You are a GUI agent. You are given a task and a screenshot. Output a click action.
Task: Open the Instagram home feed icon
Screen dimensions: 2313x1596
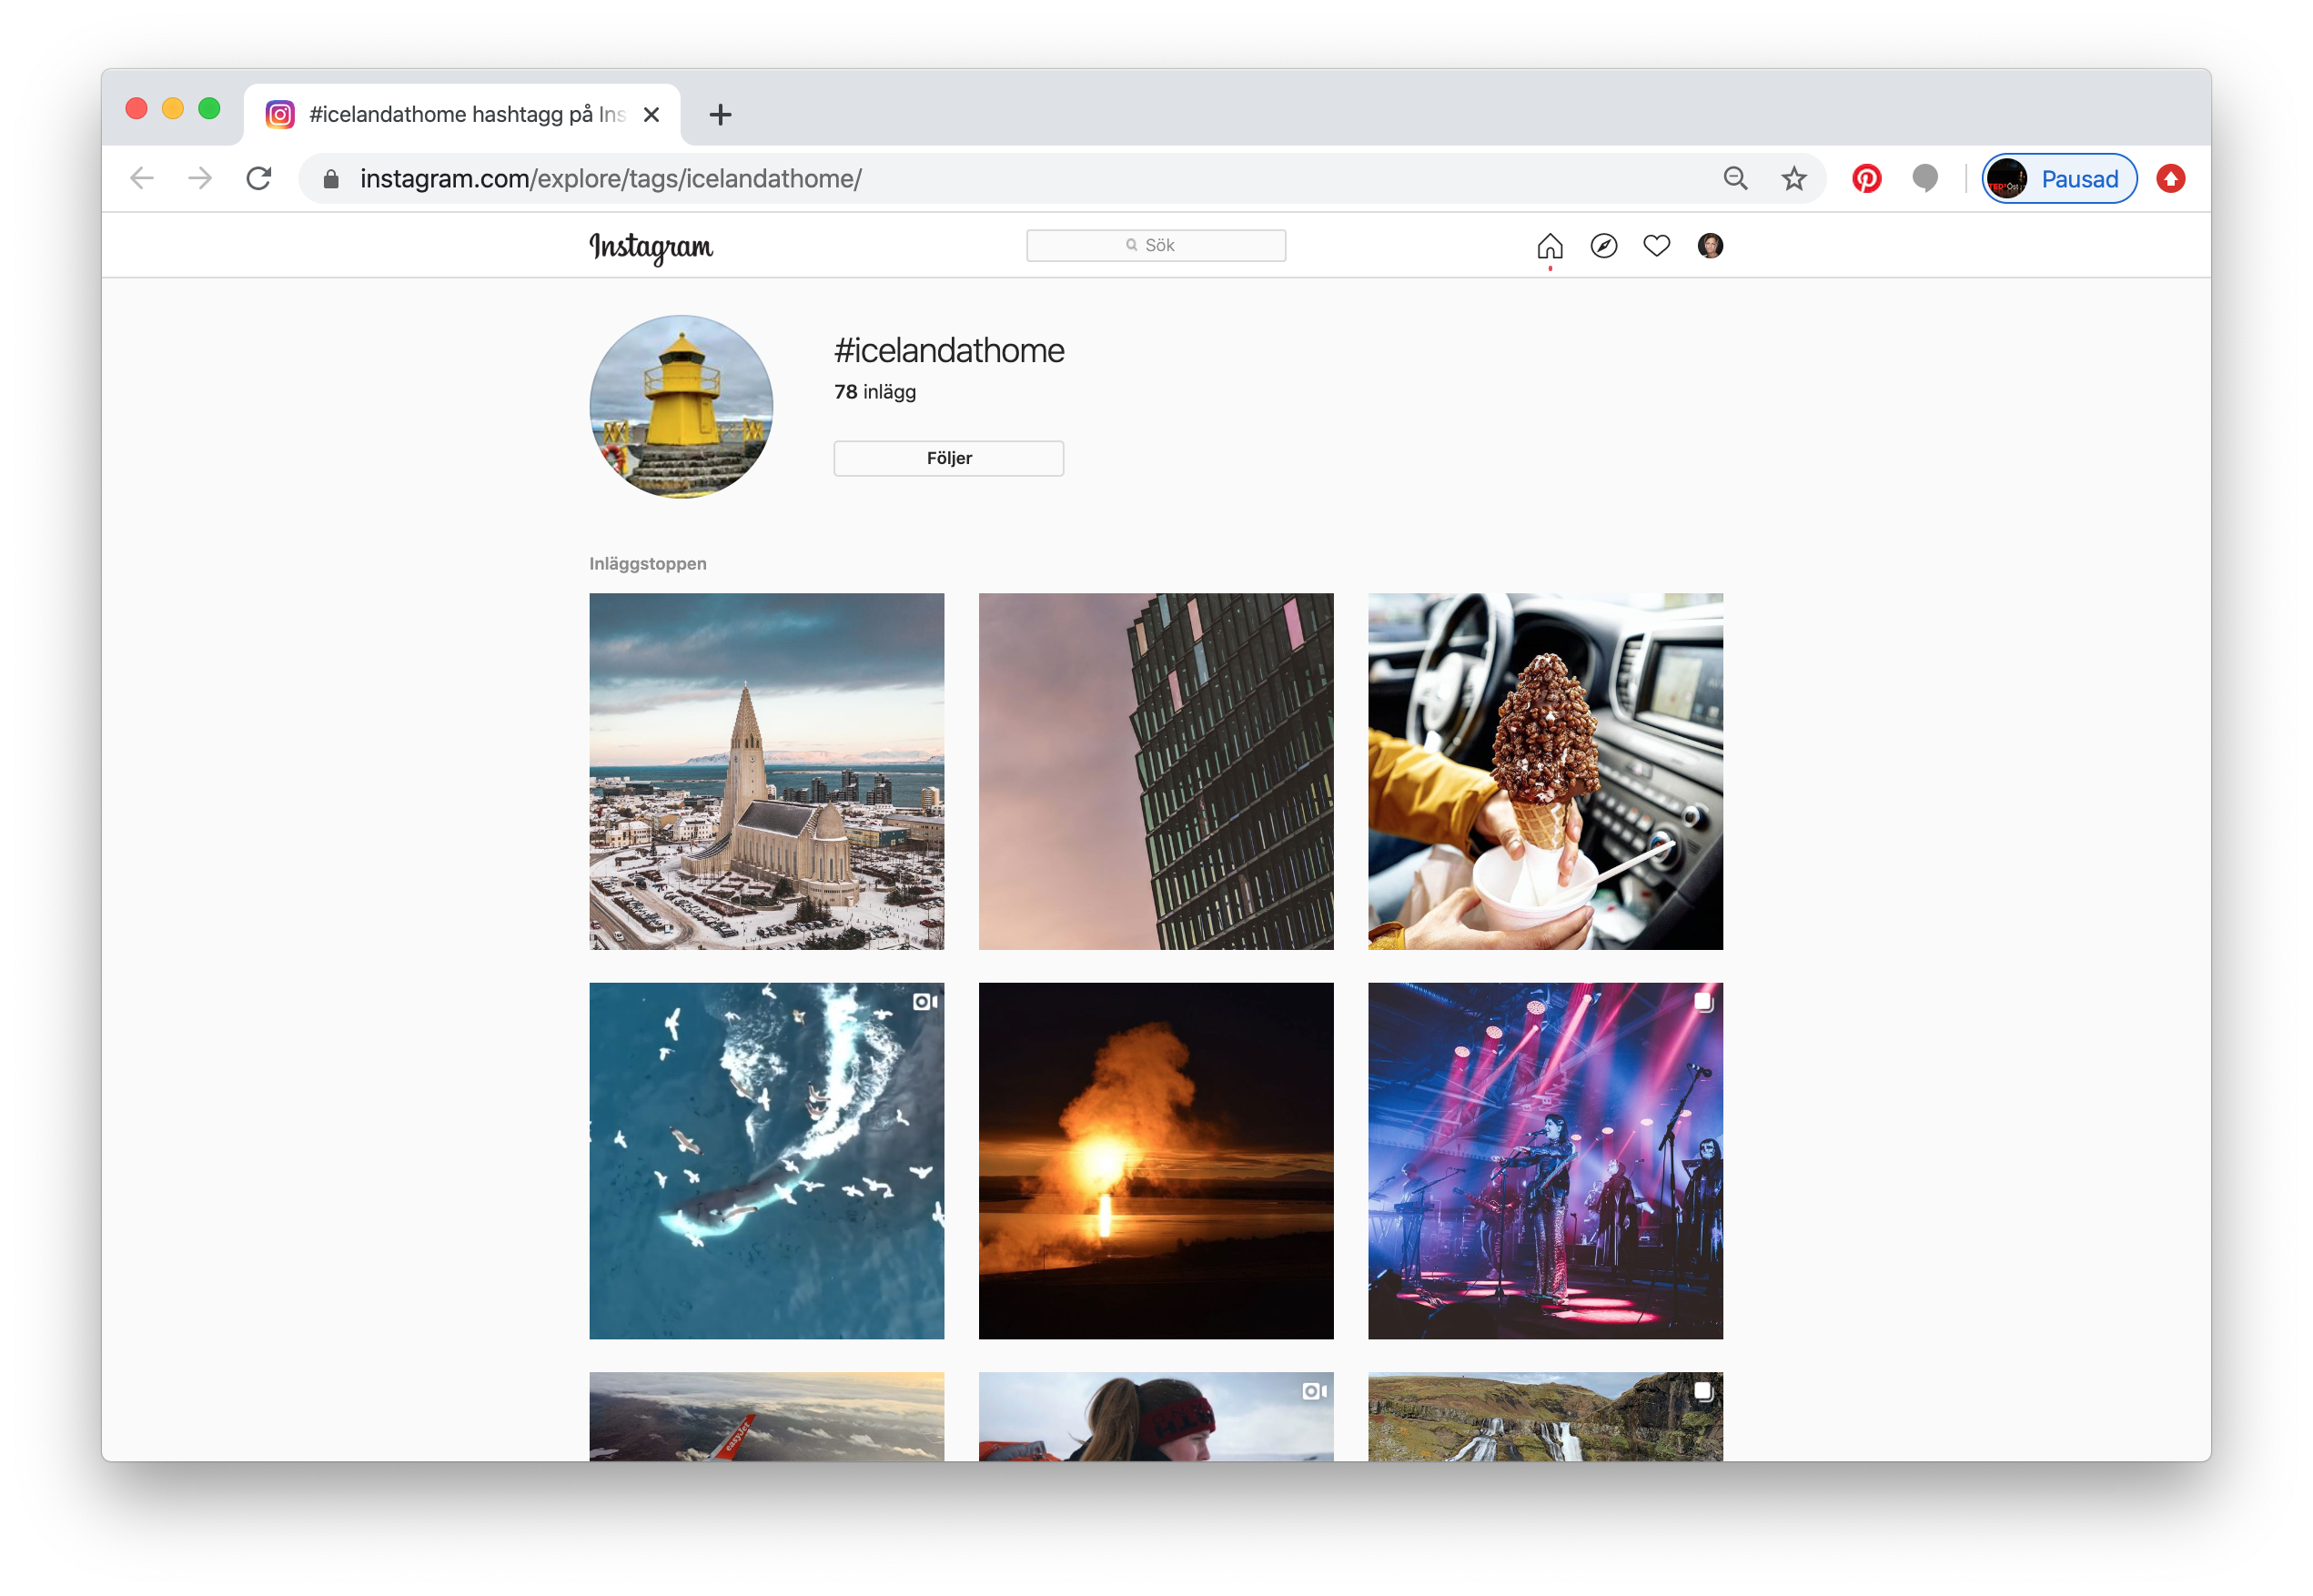[x=1549, y=246]
